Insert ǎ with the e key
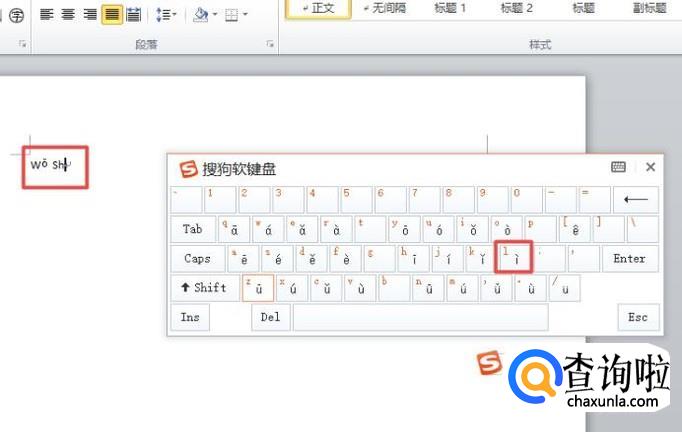The image size is (682, 432). point(302,229)
